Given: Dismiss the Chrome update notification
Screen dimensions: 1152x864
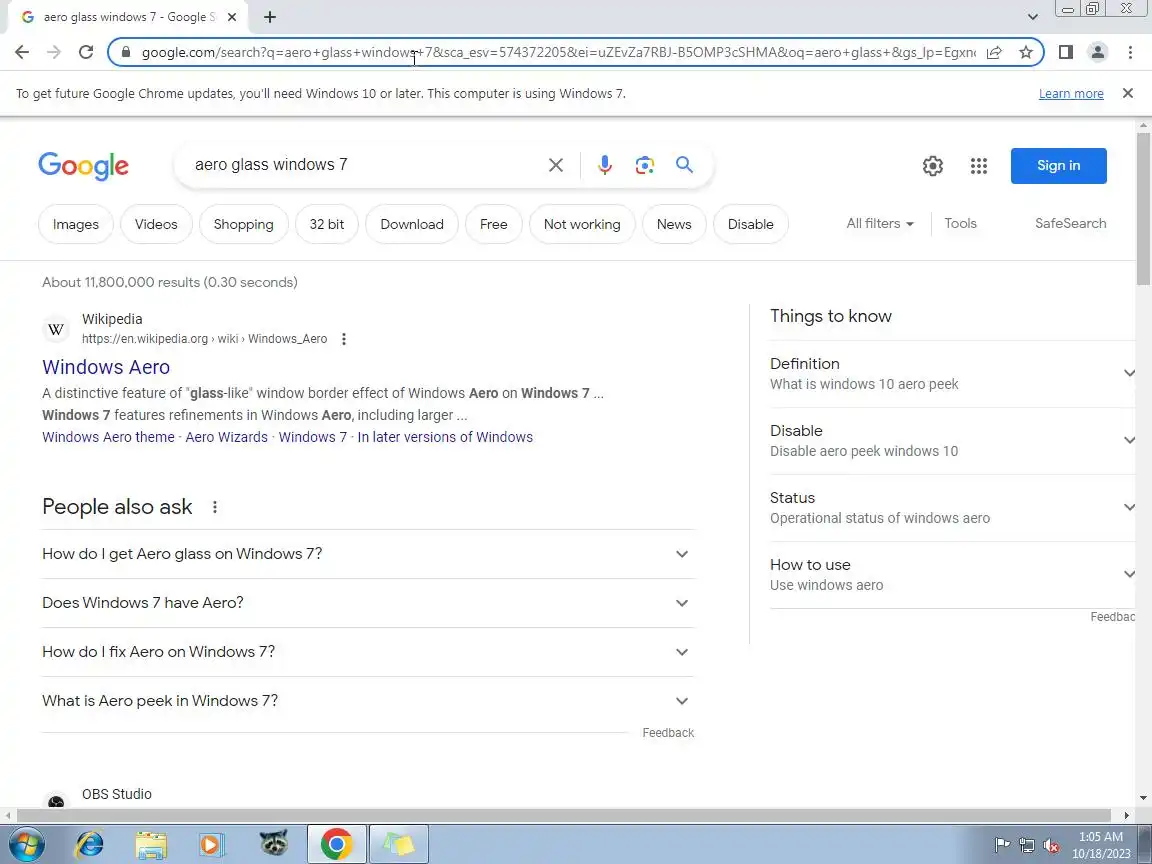Looking at the screenshot, I should pyautogui.click(x=1128, y=93).
